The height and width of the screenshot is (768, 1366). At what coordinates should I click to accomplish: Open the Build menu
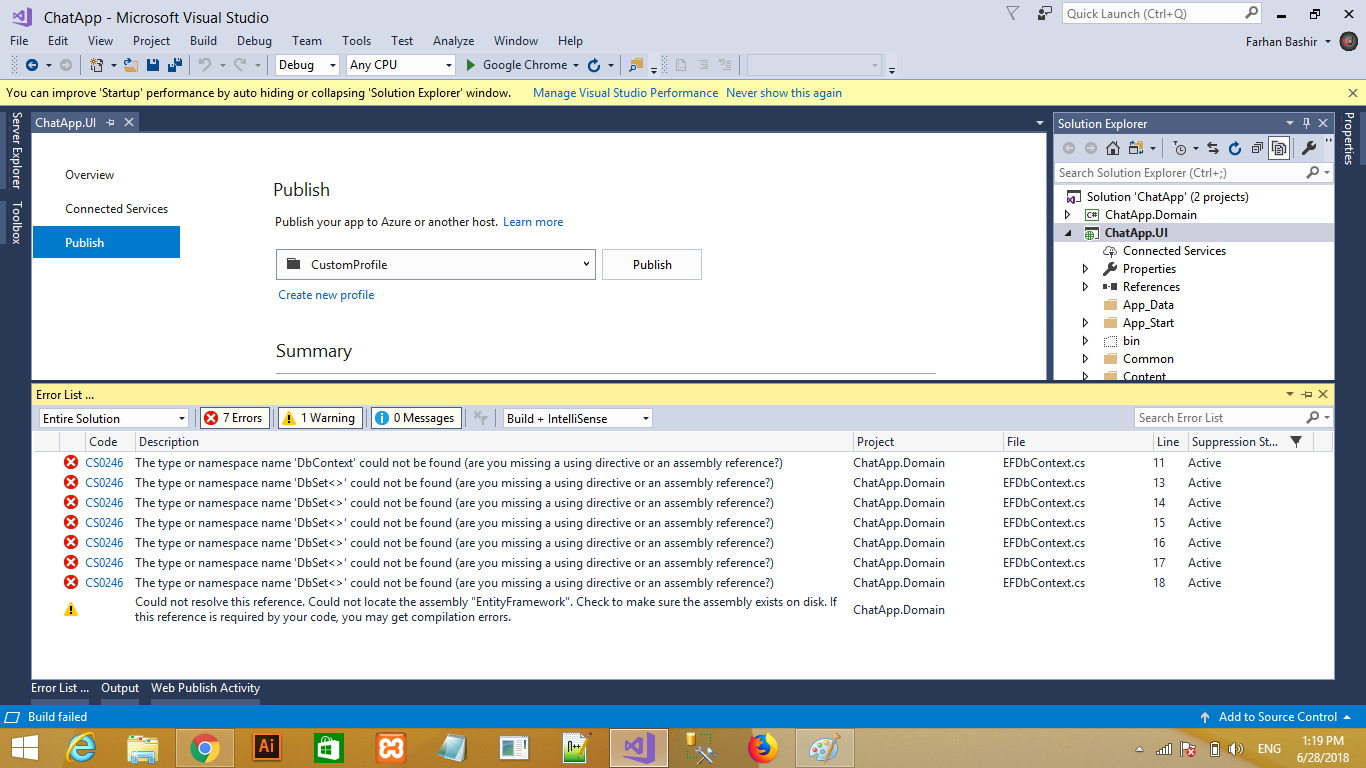203,41
